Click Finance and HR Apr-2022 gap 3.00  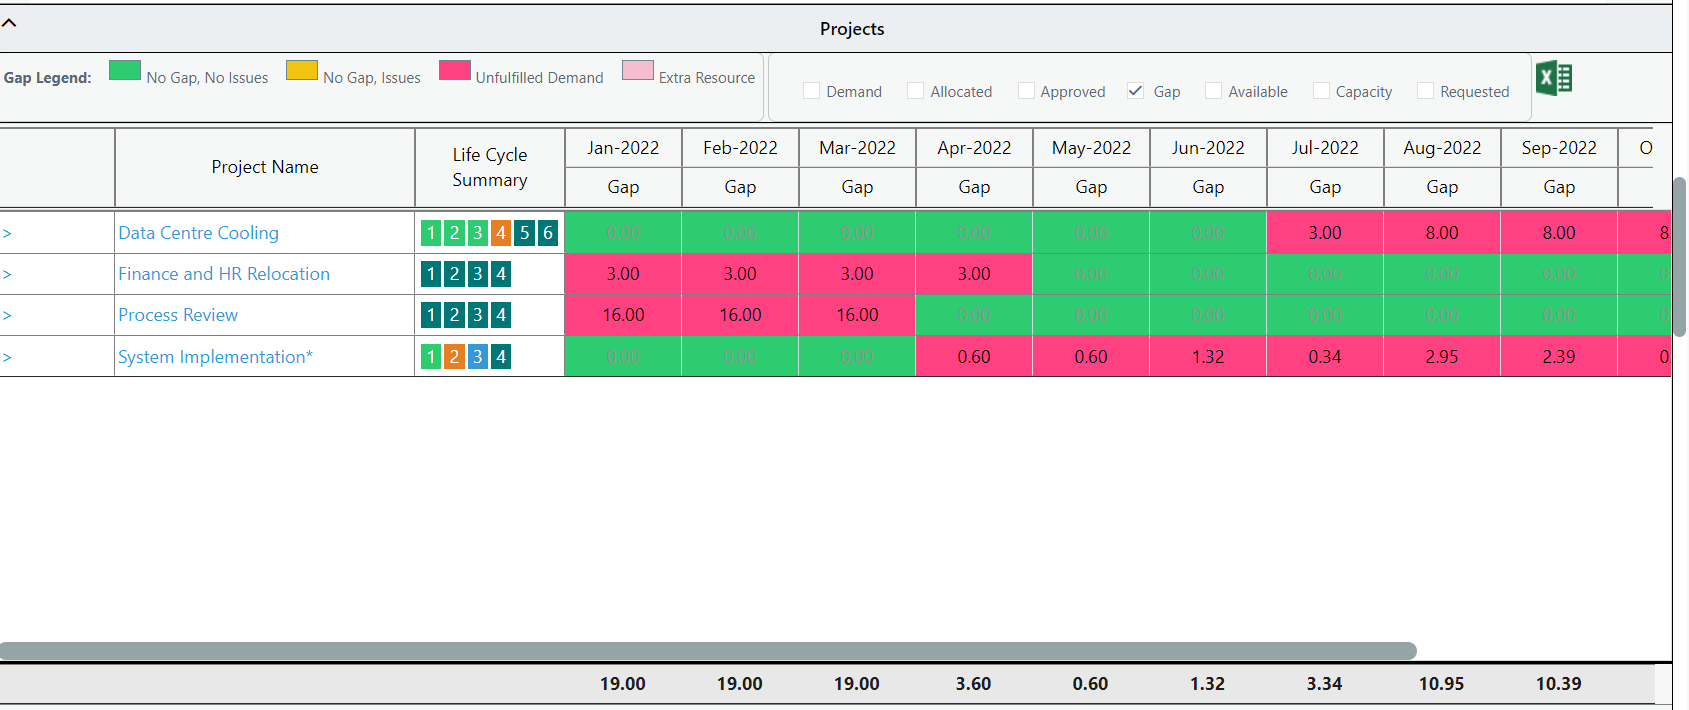click(974, 274)
